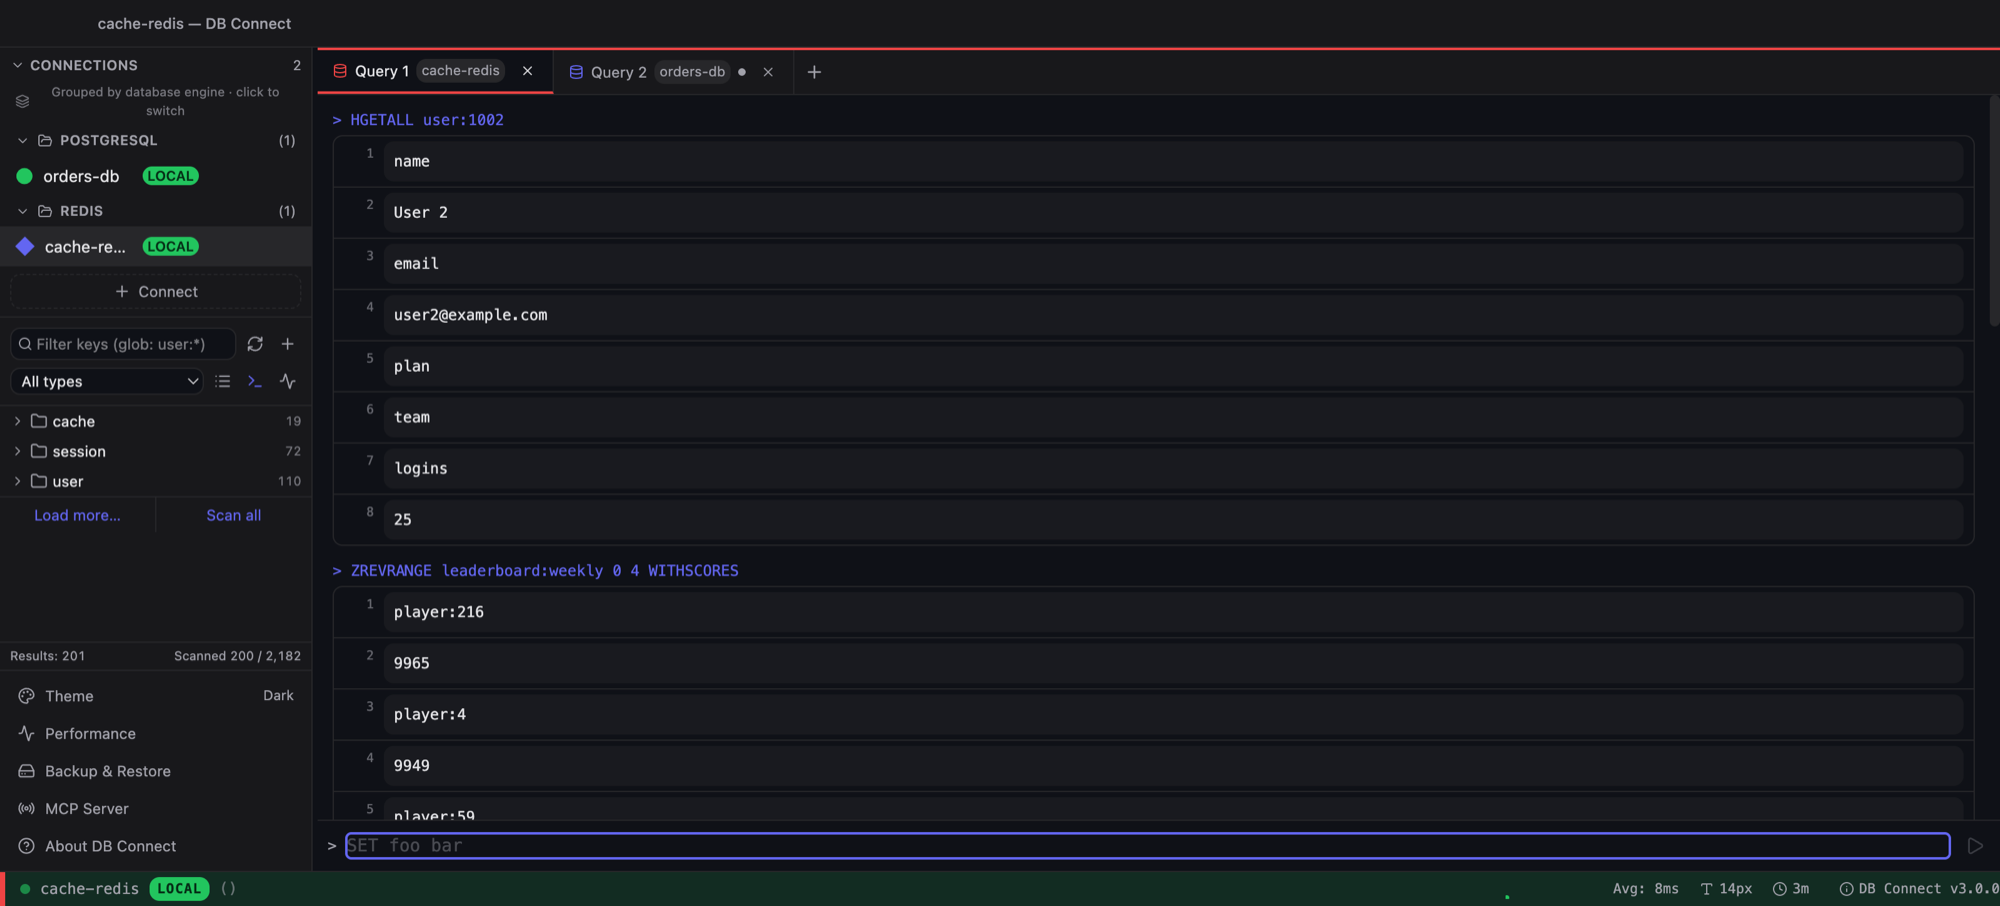Click the parentheses icon in status bar
The height and width of the screenshot is (906, 2000).
point(228,888)
